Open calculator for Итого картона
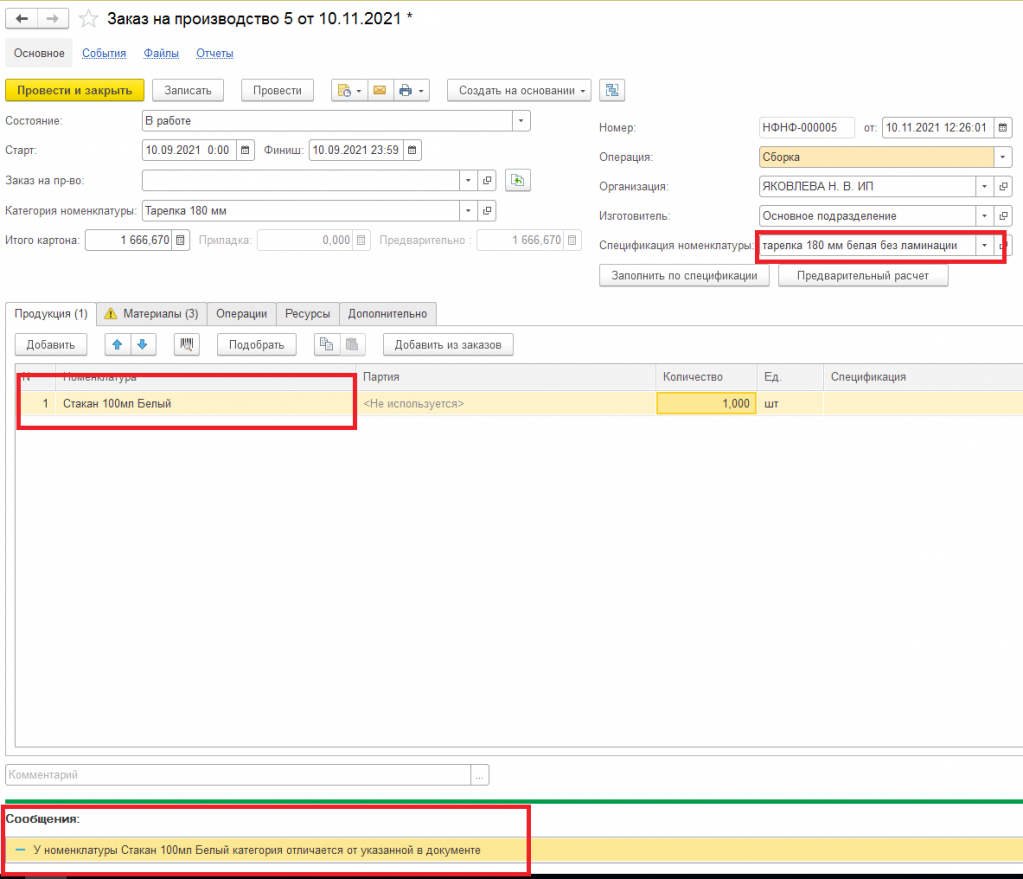1023x879 pixels. pyautogui.click(x=181, y=240)
